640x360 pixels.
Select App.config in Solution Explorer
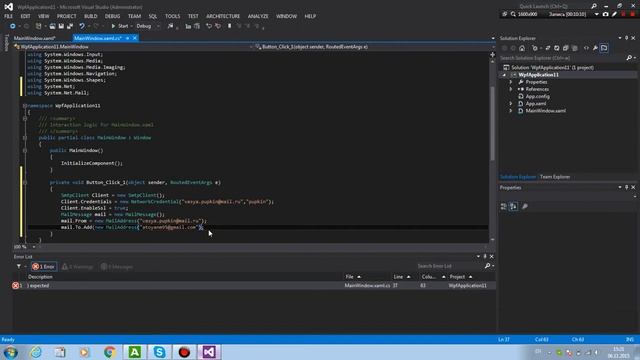(x=538, y=97)
